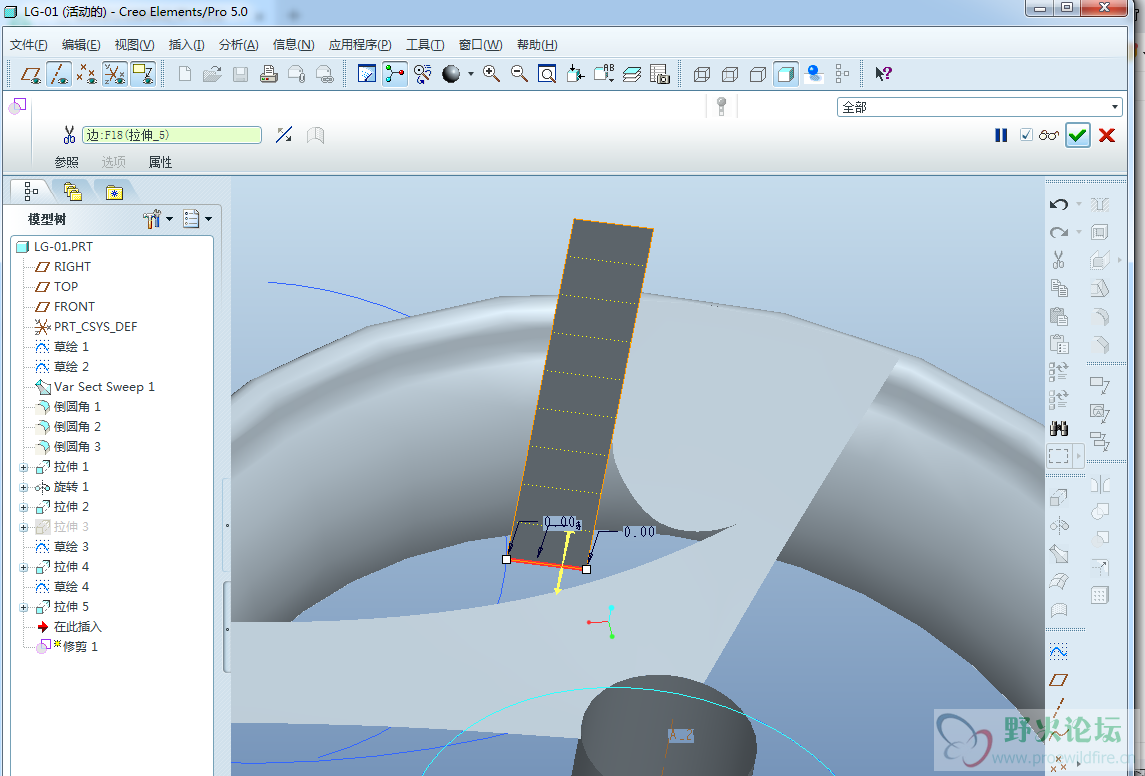Refit the model to screen
Screen dimensions: 1145x776
pyautogui.click(x=547, y=74)
